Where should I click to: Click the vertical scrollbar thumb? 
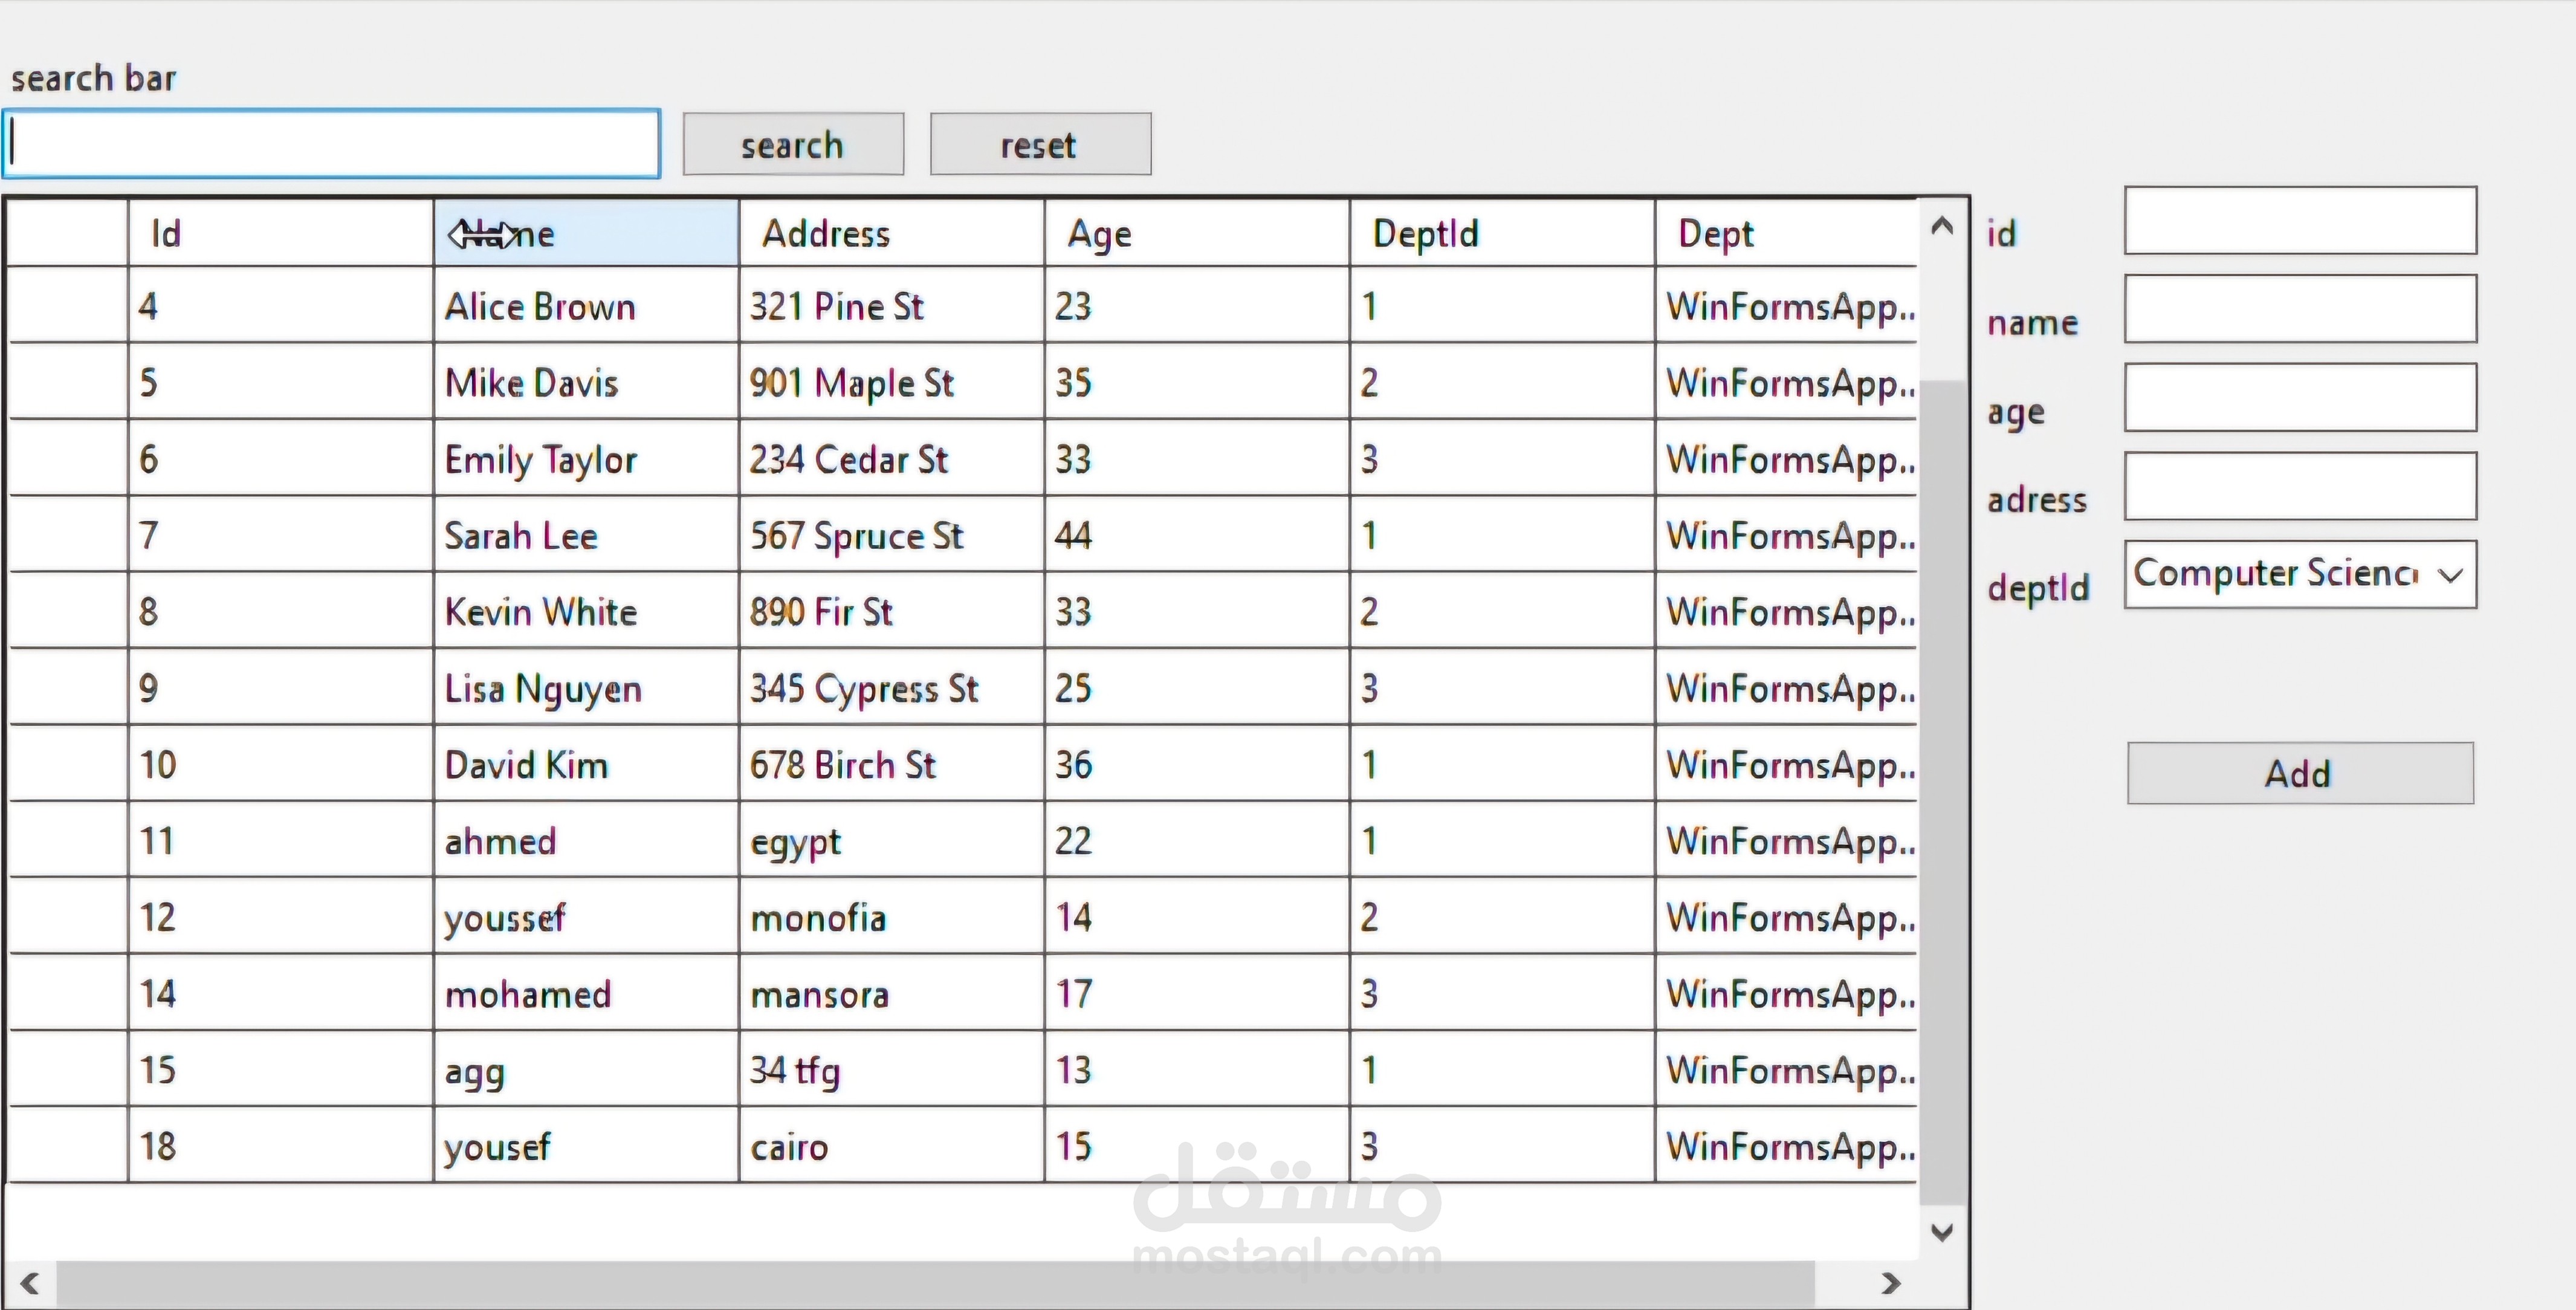point(1942,790)
